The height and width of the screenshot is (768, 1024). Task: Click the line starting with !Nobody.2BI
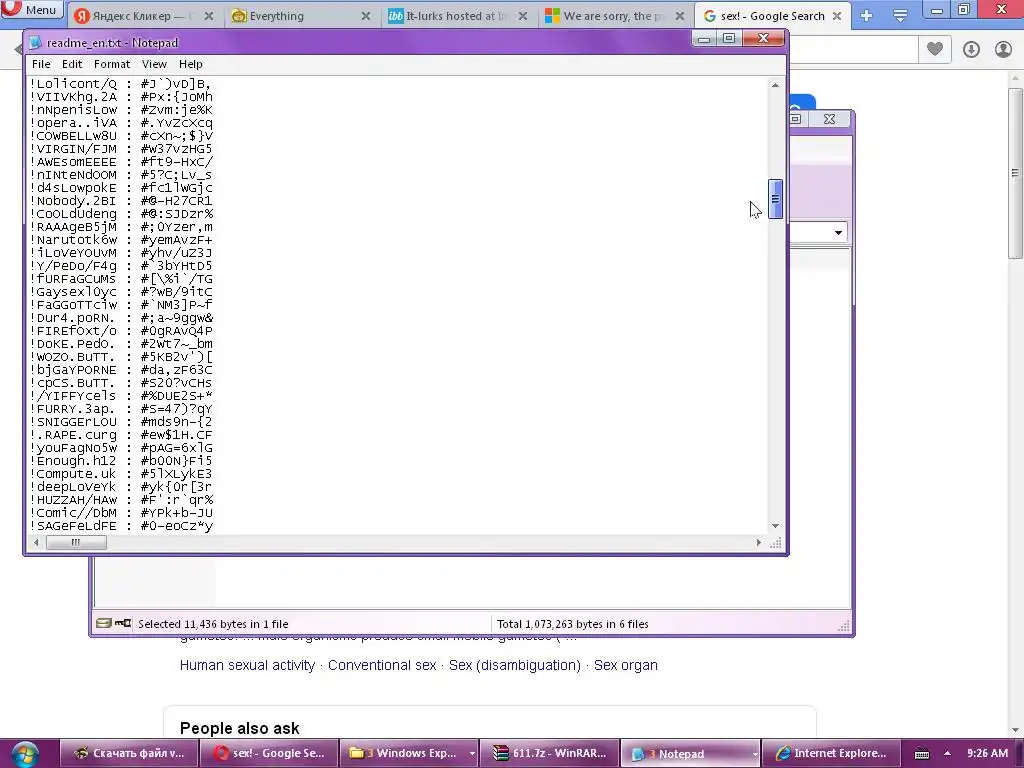pyautogui.click(x=121, y=201)
